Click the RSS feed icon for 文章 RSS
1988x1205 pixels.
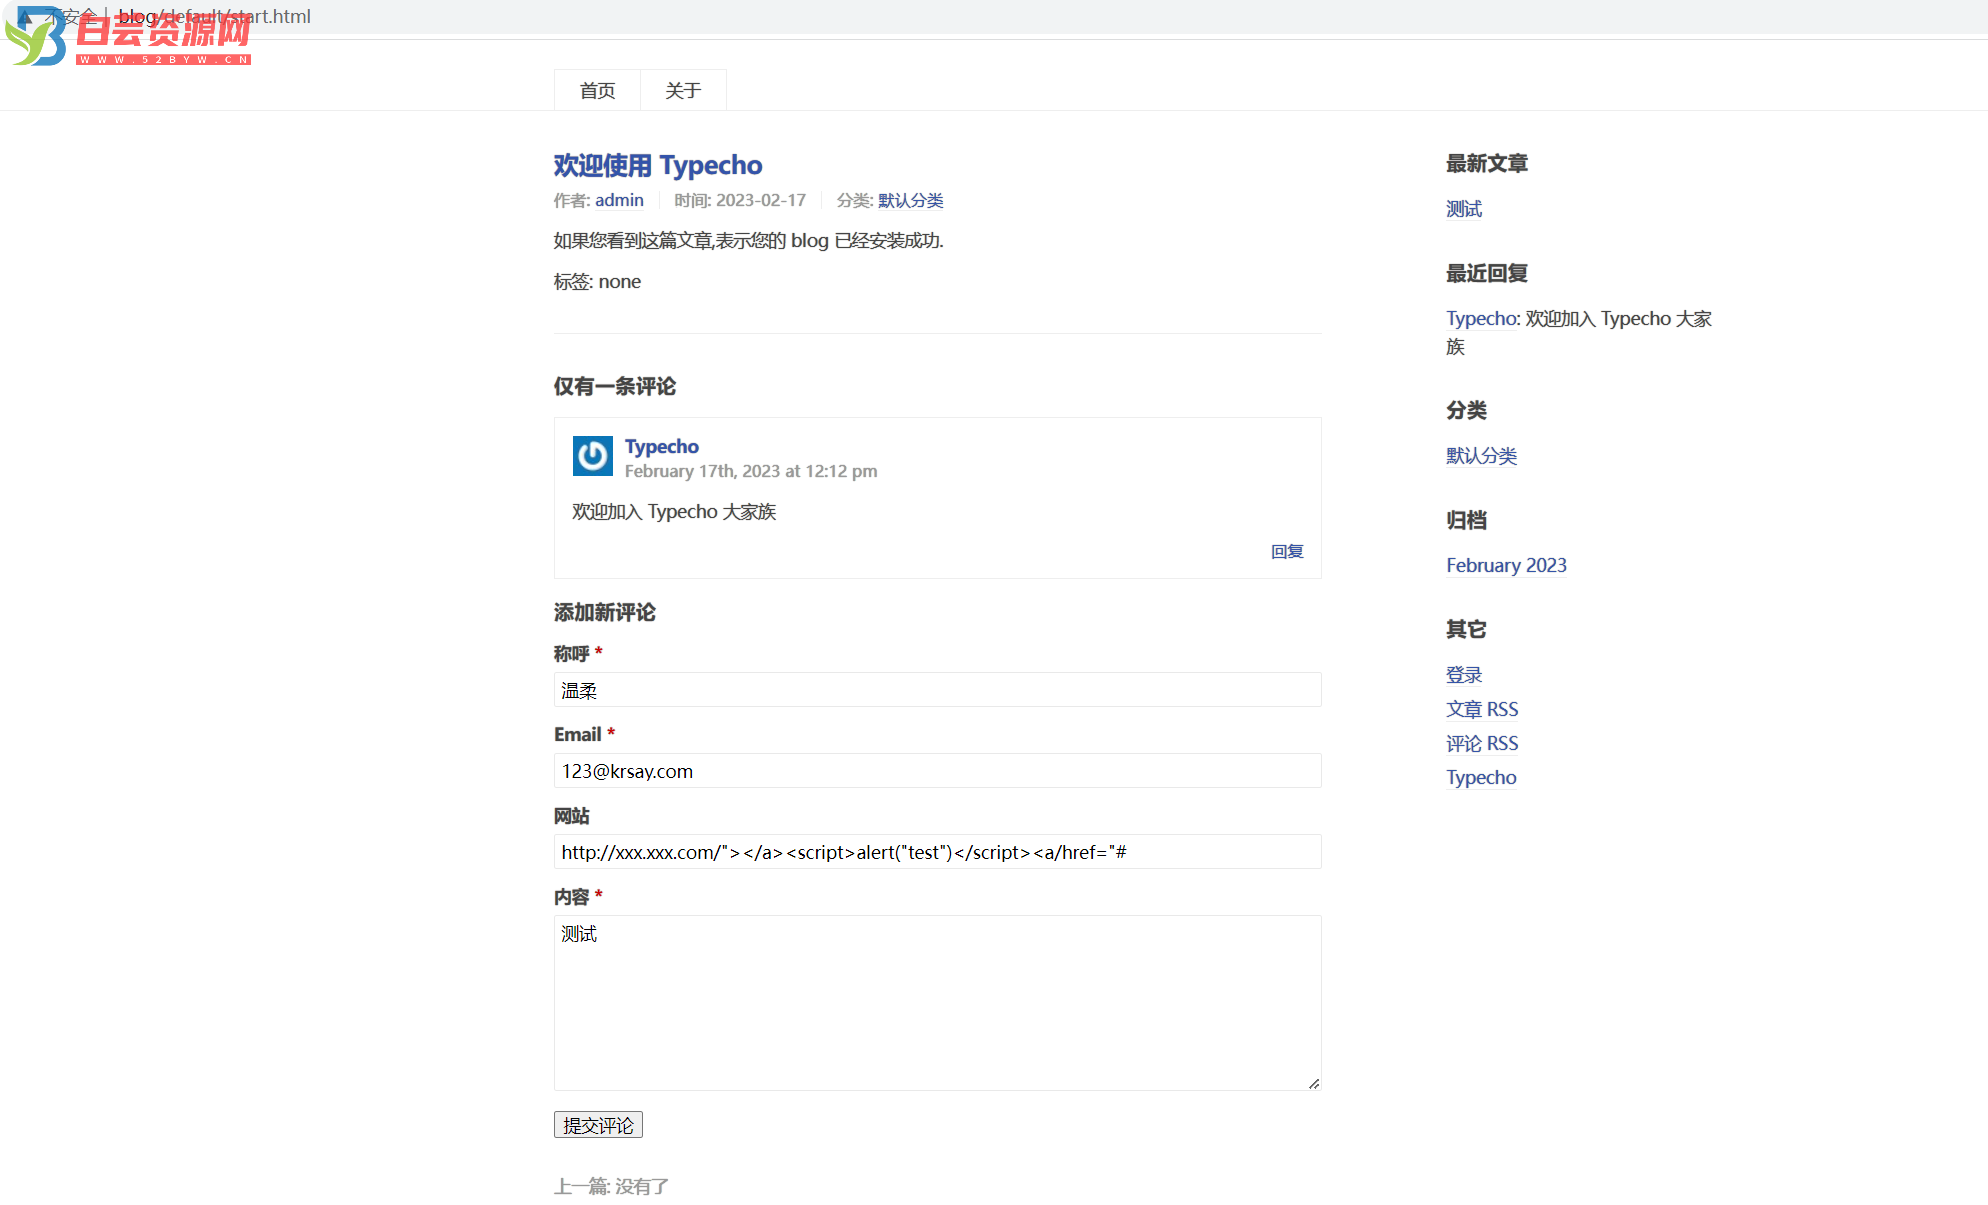(x=1484, y=708)
